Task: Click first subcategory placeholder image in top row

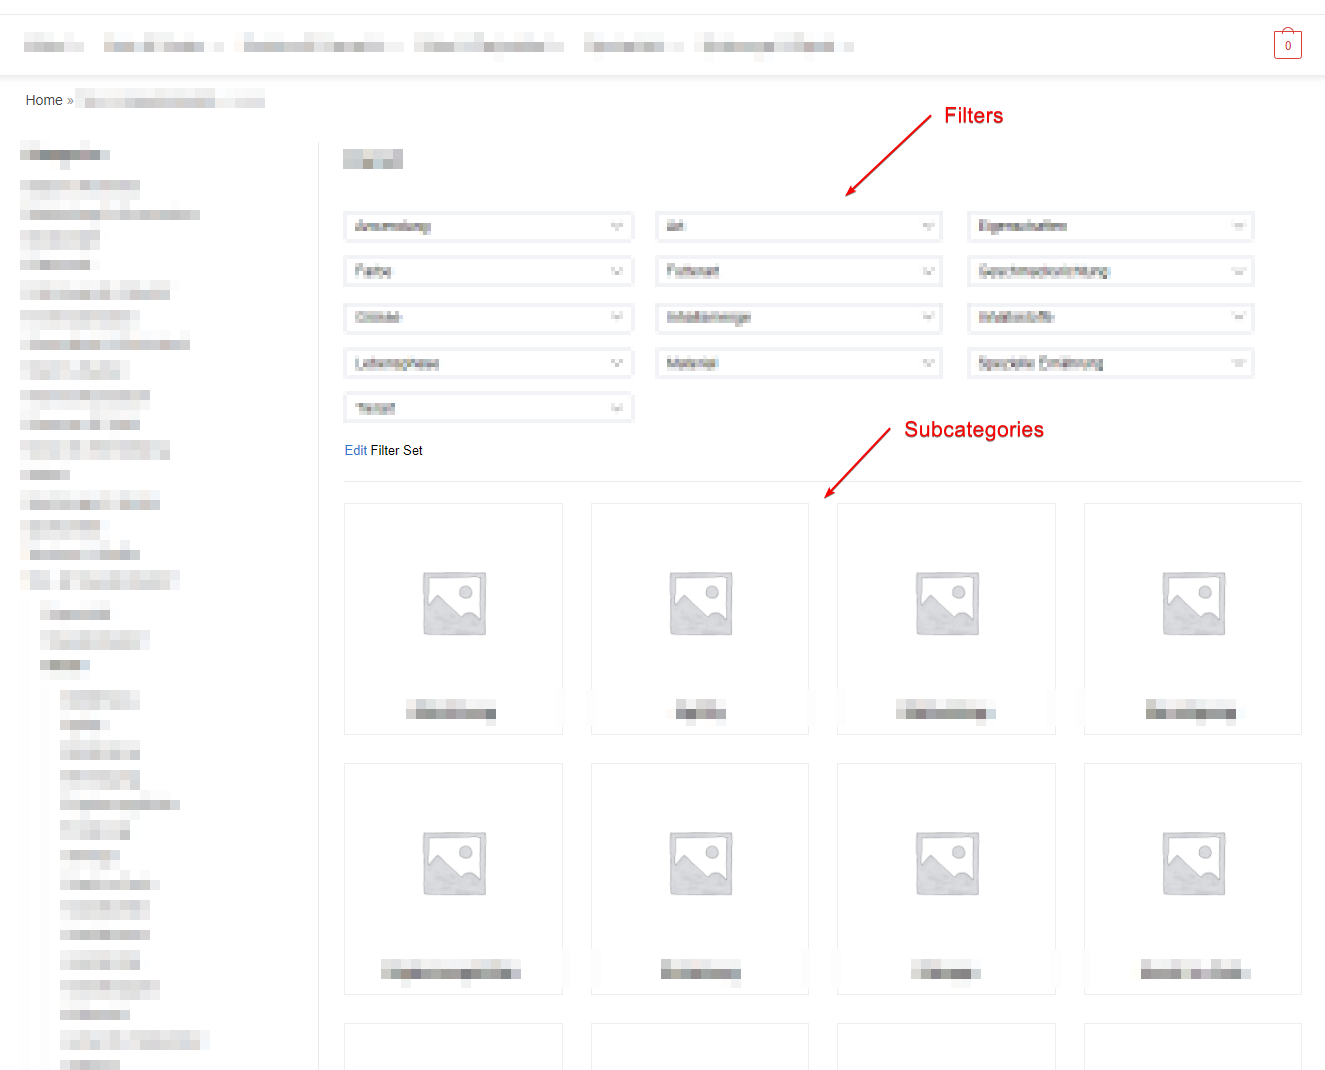Action: (454, 604)
